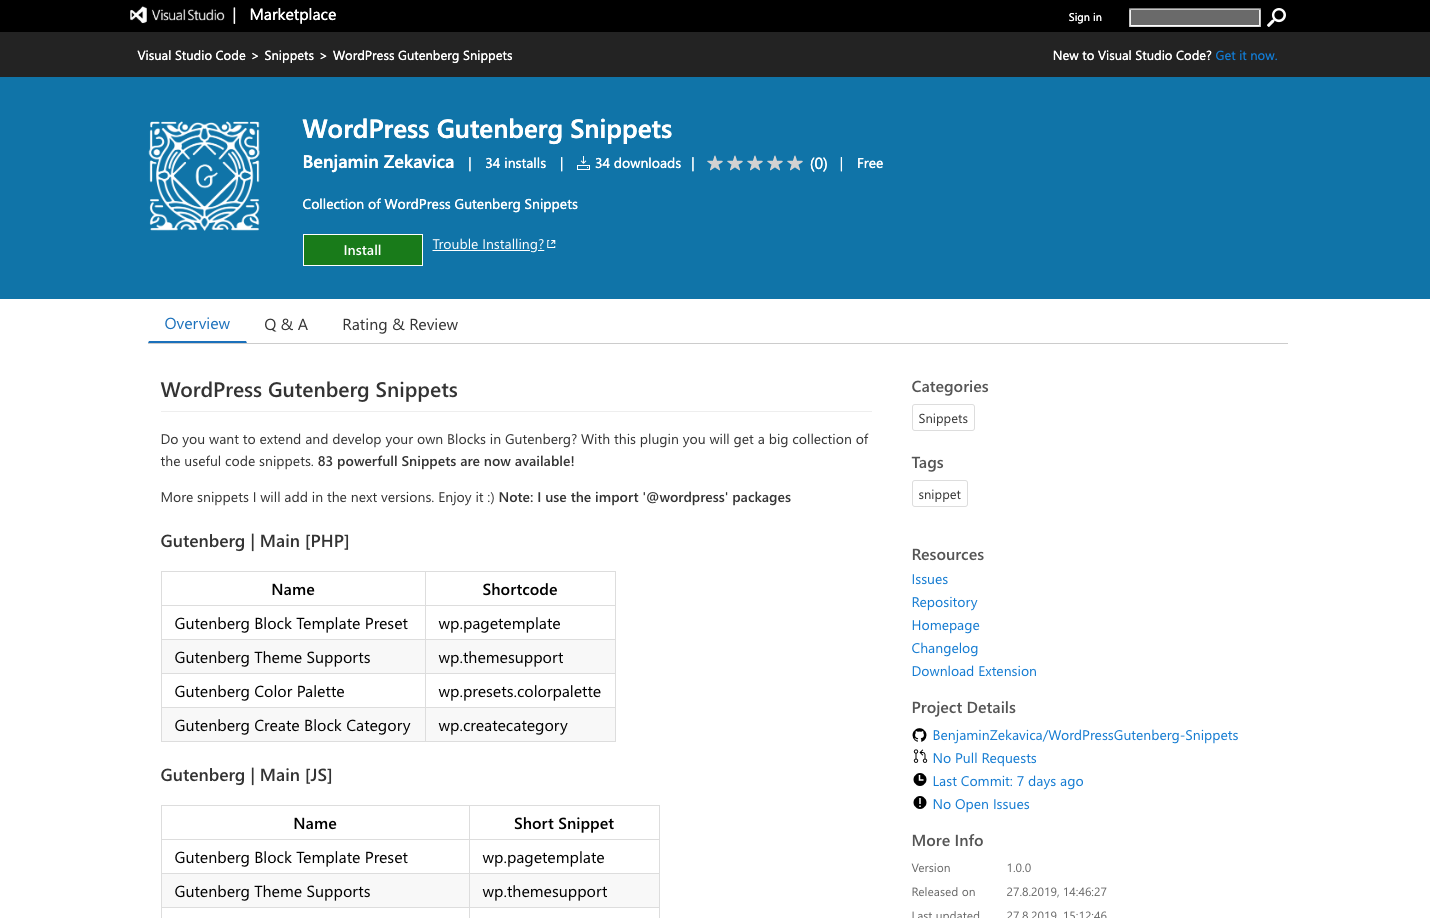Click the wp.createcategory cell
The height and width of the screenshot is (918, 1430).
tap(520, 725)
